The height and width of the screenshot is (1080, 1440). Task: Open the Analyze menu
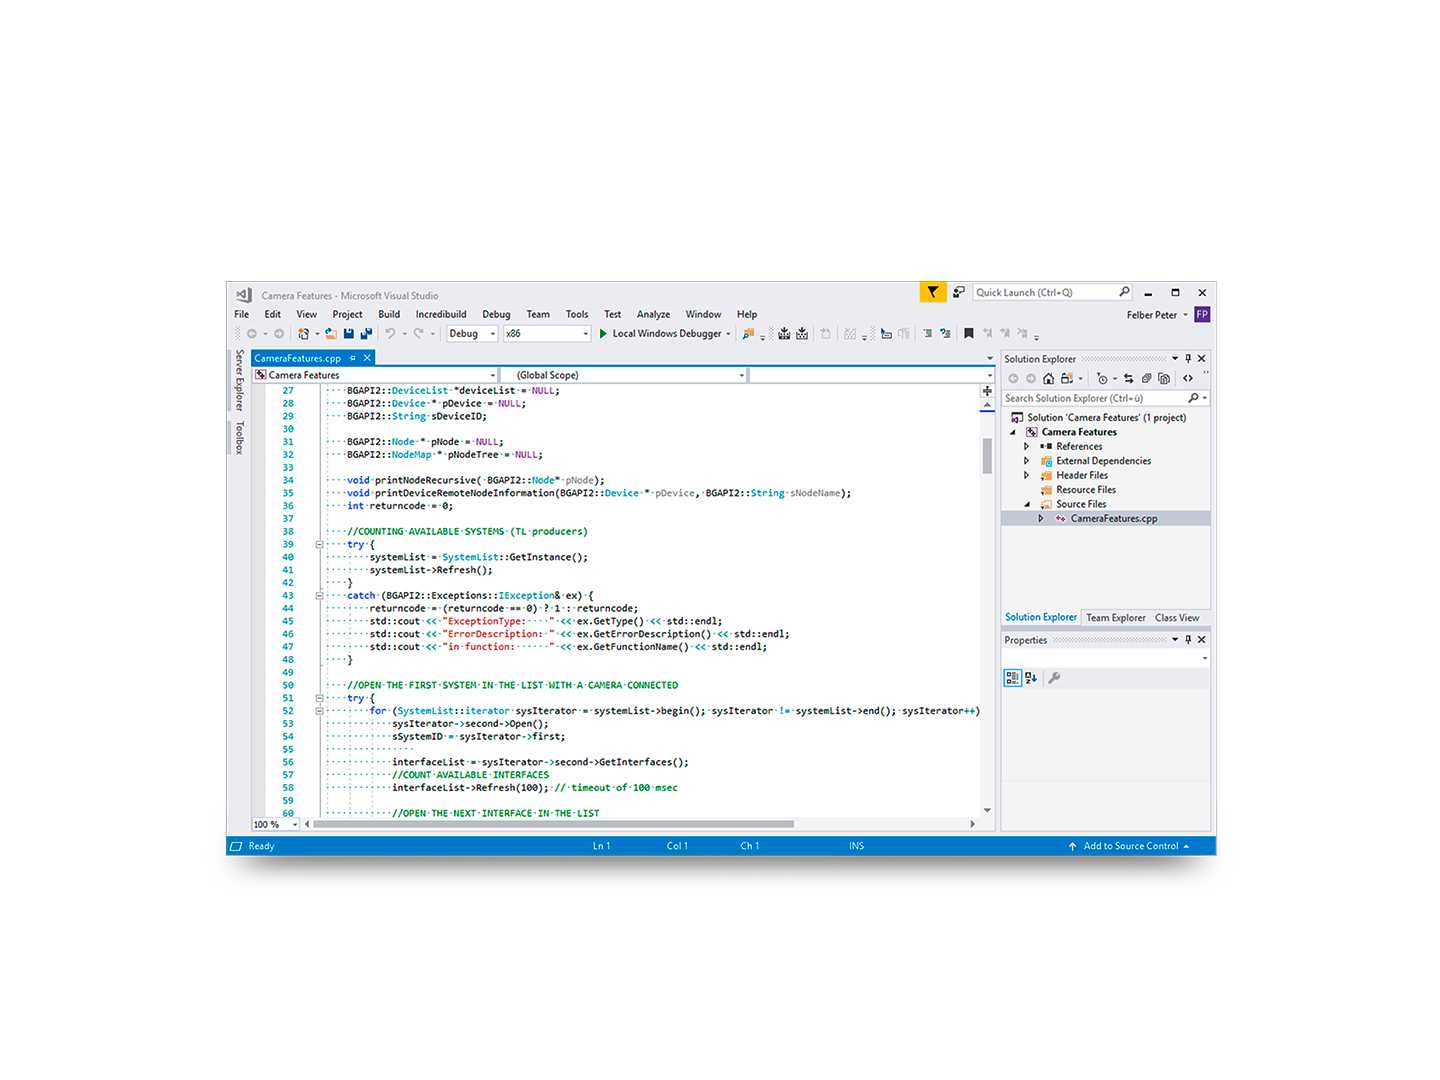click(653, 314)
